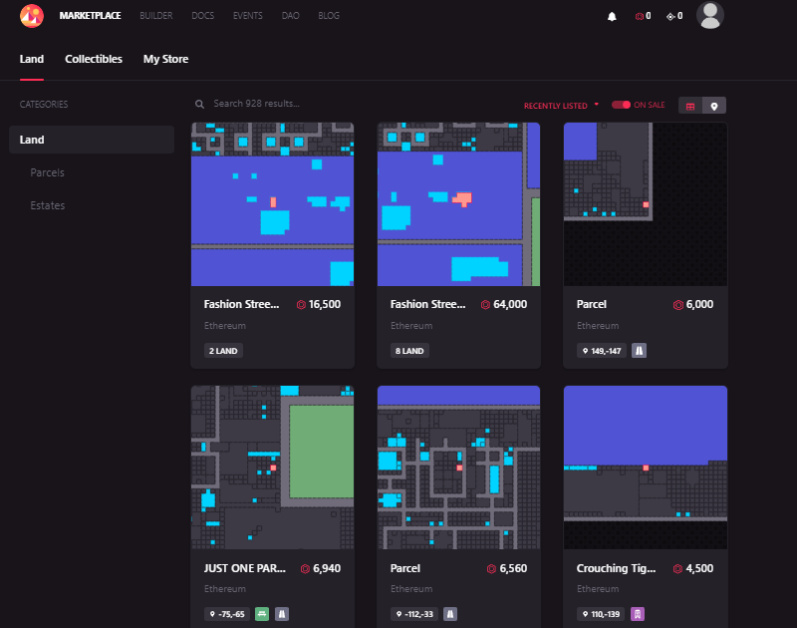The width and height of the screenshot is (797, 628).
Task: Click the MANA symbol beside 4,500 price
Action: tap(678, 569)
